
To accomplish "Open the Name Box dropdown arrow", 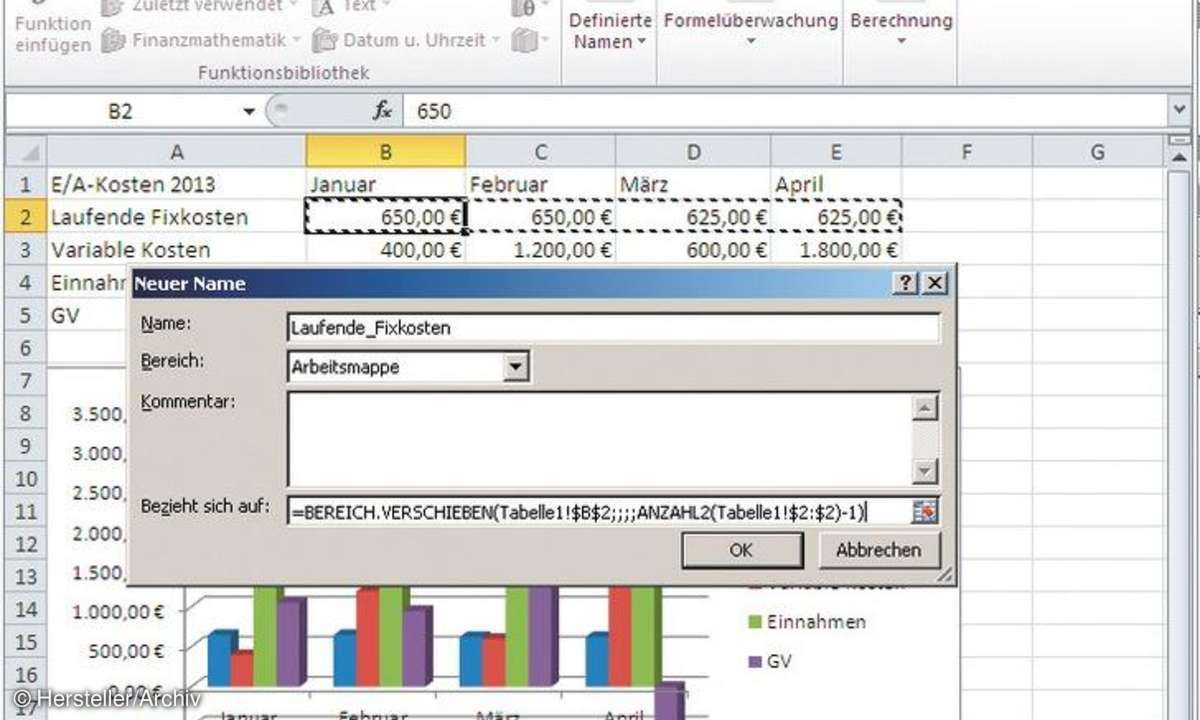I will [x=249, y=112].
